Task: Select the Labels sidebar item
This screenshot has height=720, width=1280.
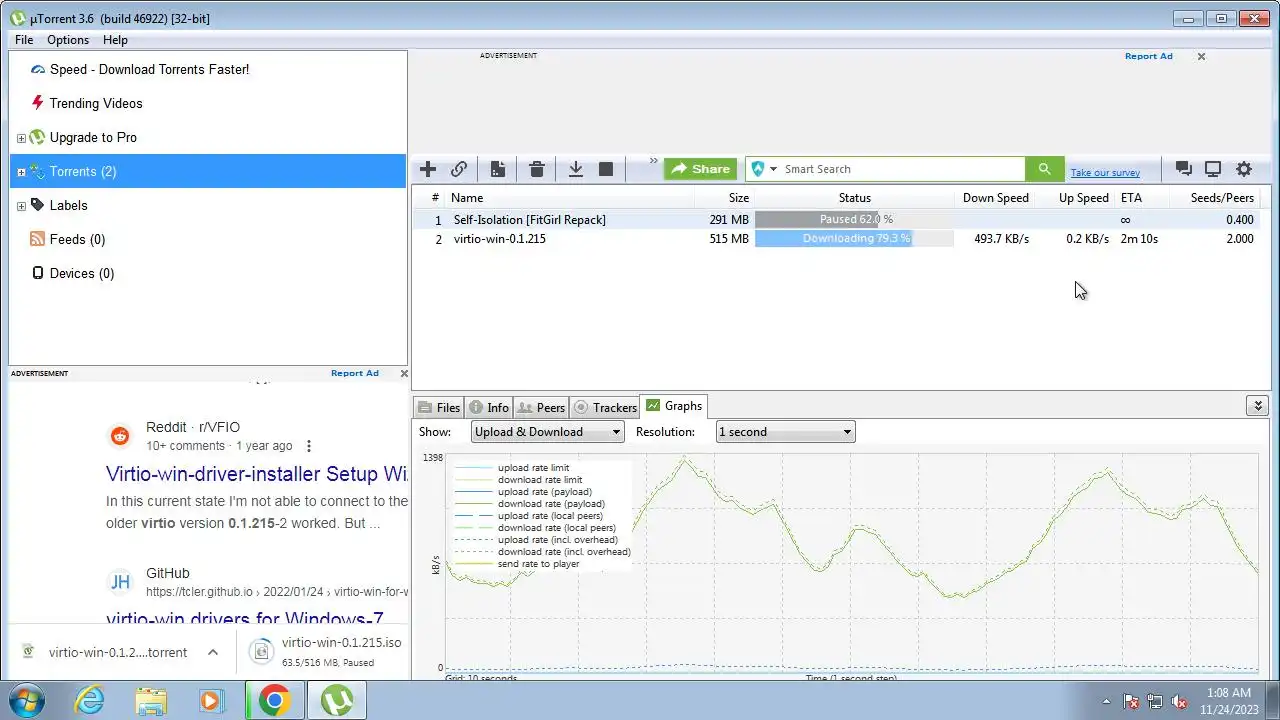Action: 68,205
